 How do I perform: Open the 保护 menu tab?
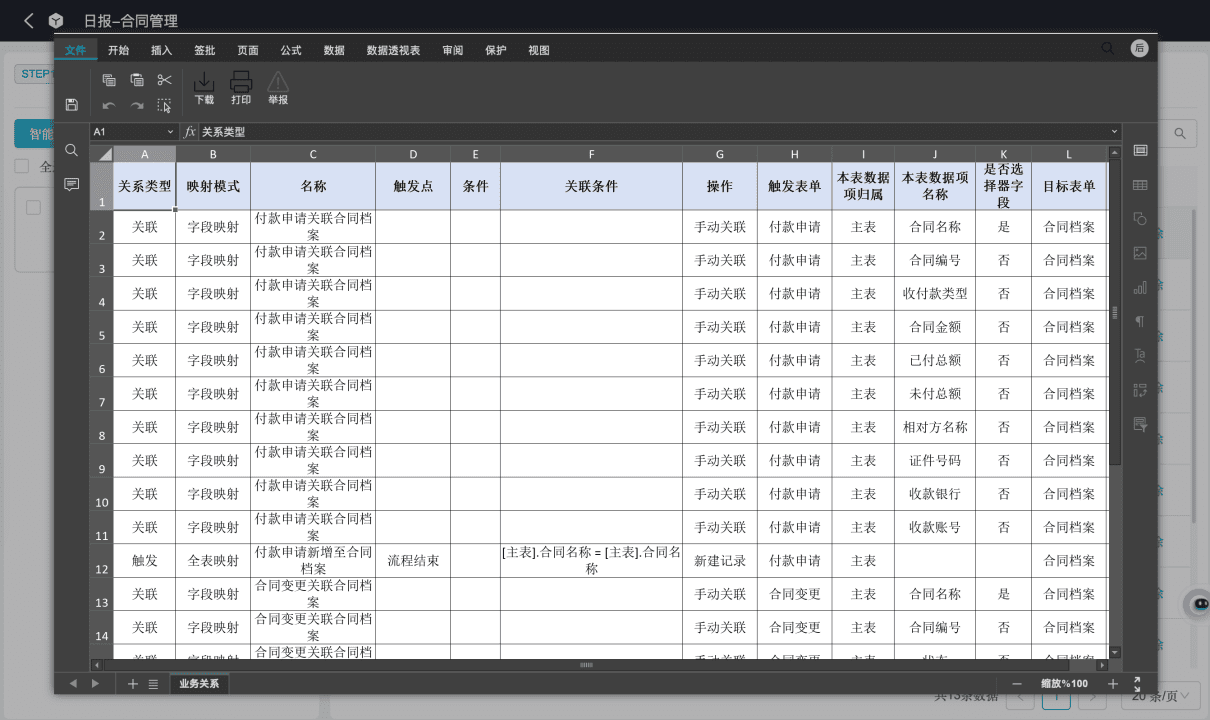[x=496, y=50]
